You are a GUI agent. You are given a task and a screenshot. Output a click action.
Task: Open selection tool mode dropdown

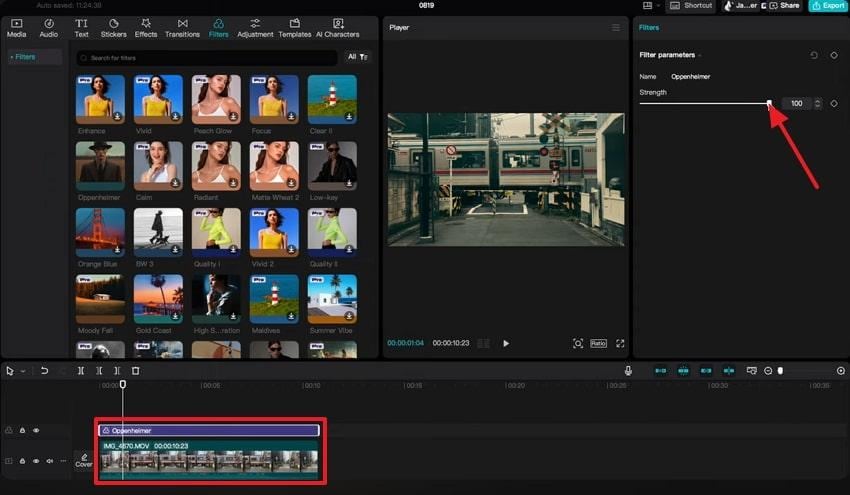pos(23,371)
